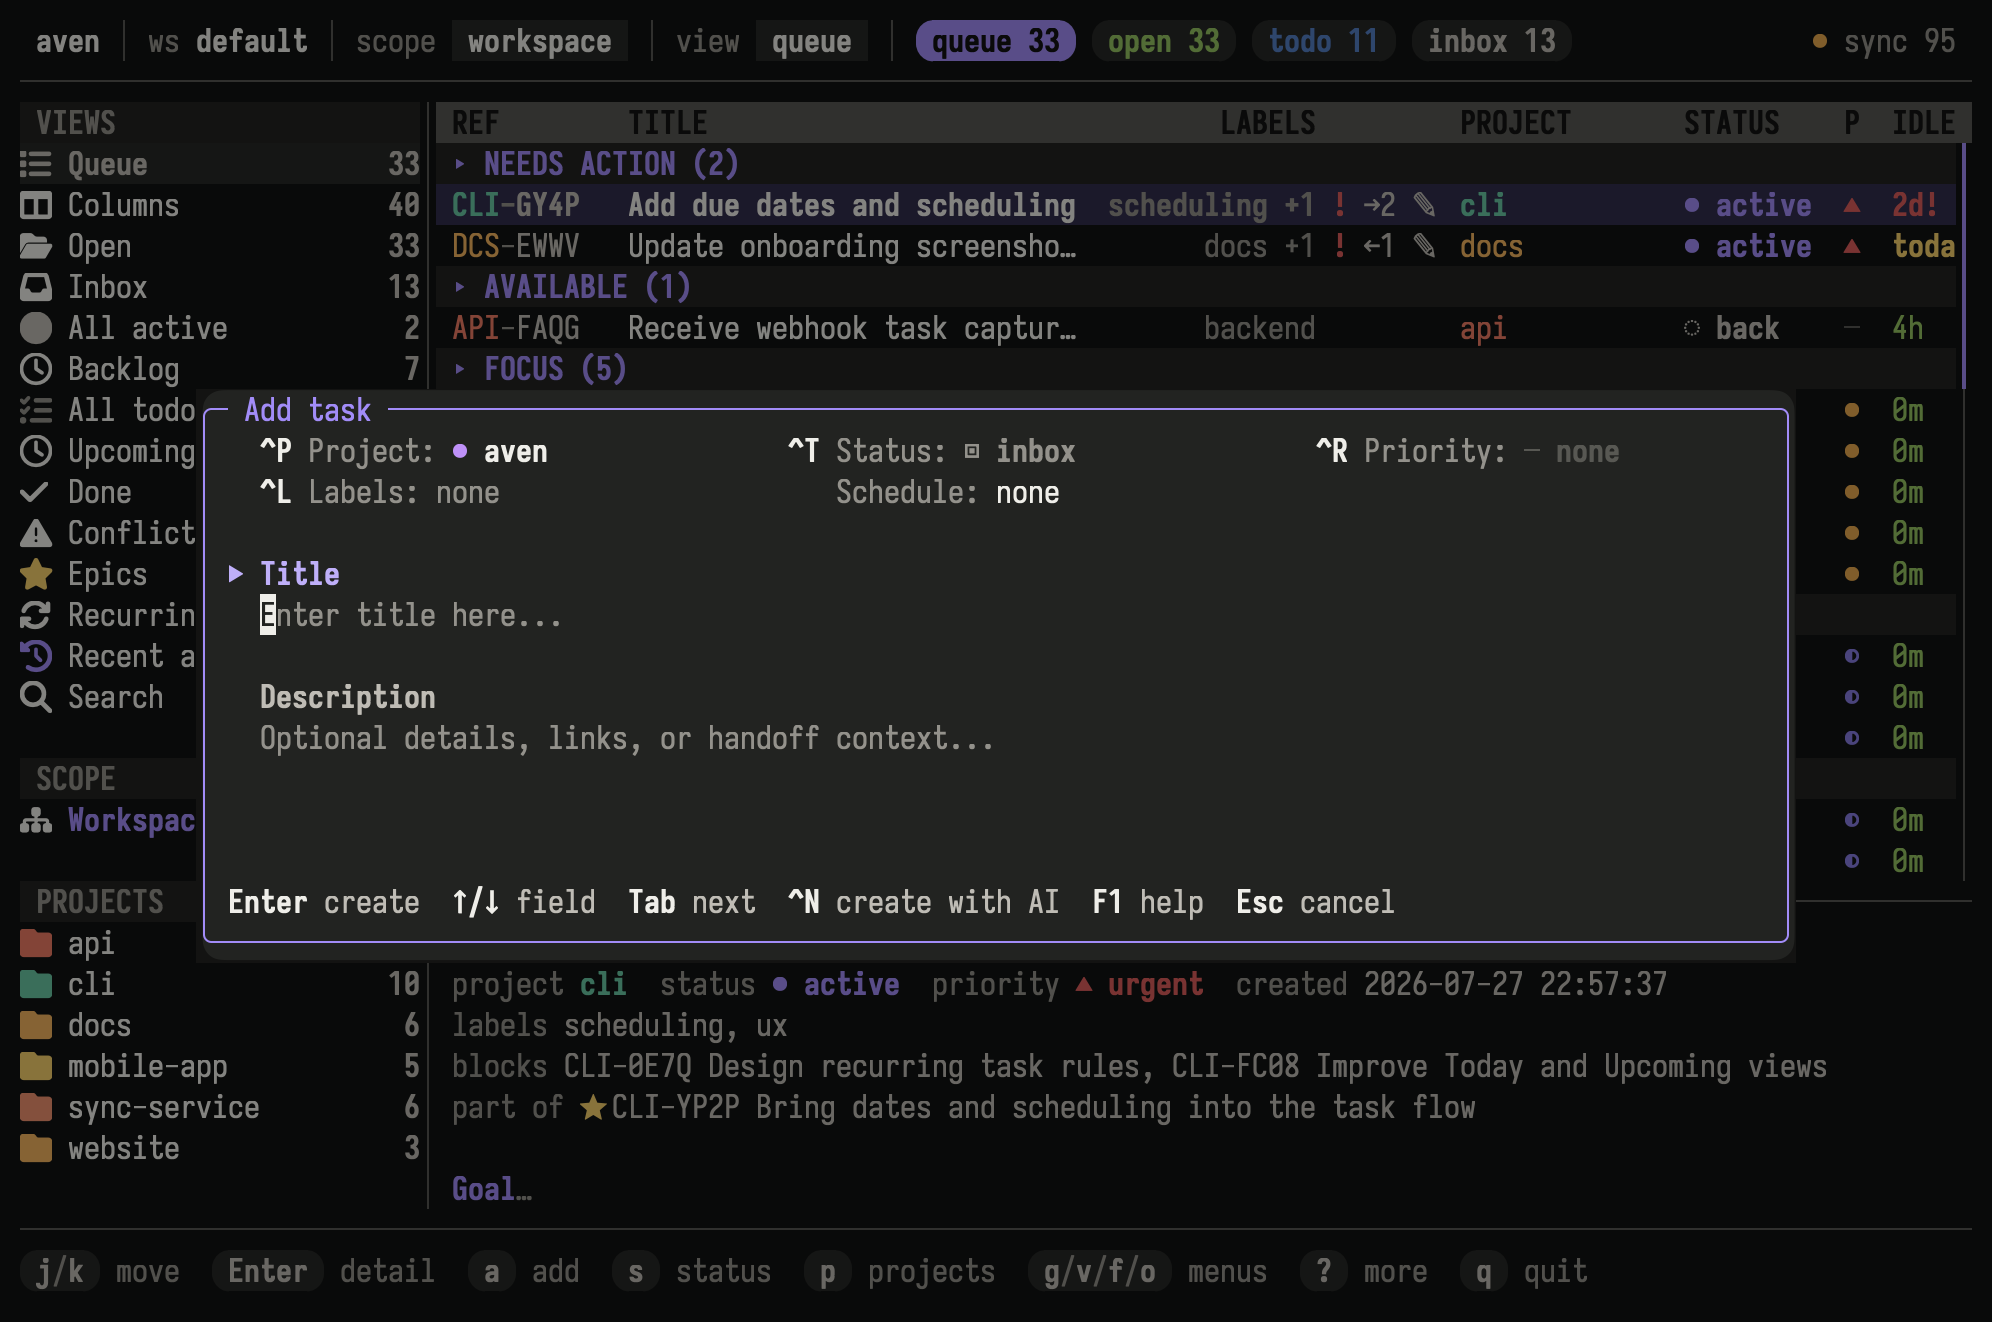Viewport: 1992px width, 1322px height.
Task: Open the Project selector showing aven
Action: [x=403, y=451]
